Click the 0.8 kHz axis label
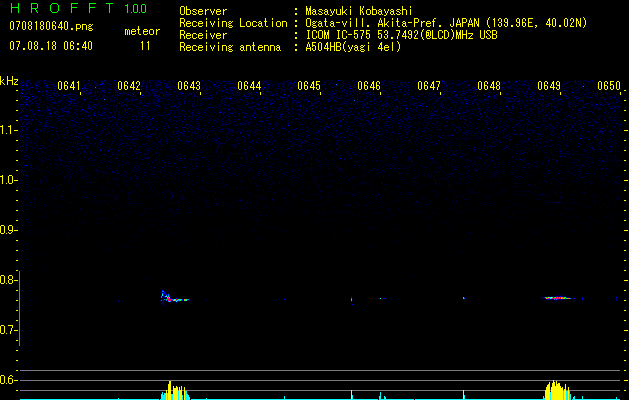Viewport: 629px width, 400px height. click(8, 280)
